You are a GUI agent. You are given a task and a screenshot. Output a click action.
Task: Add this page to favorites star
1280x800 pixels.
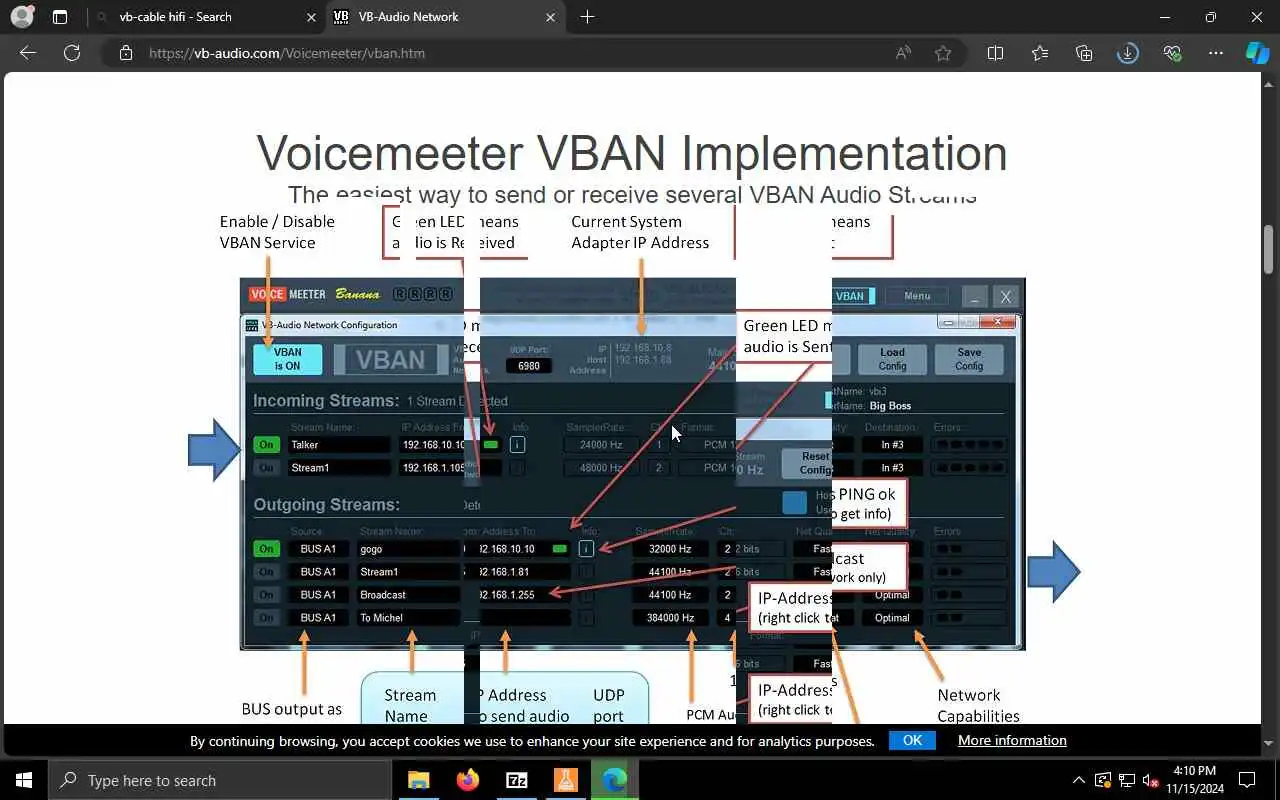point(943,53)
